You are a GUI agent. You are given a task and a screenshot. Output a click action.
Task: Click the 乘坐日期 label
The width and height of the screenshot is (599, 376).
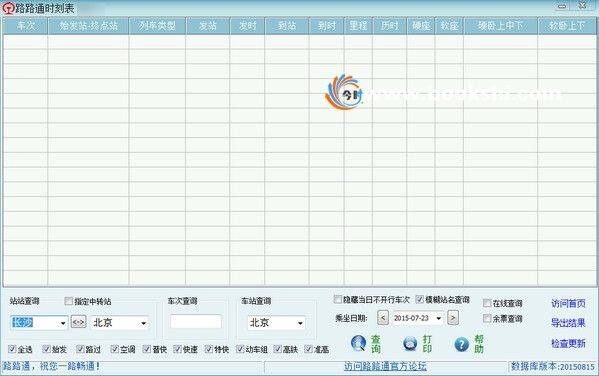pos(351,318)
